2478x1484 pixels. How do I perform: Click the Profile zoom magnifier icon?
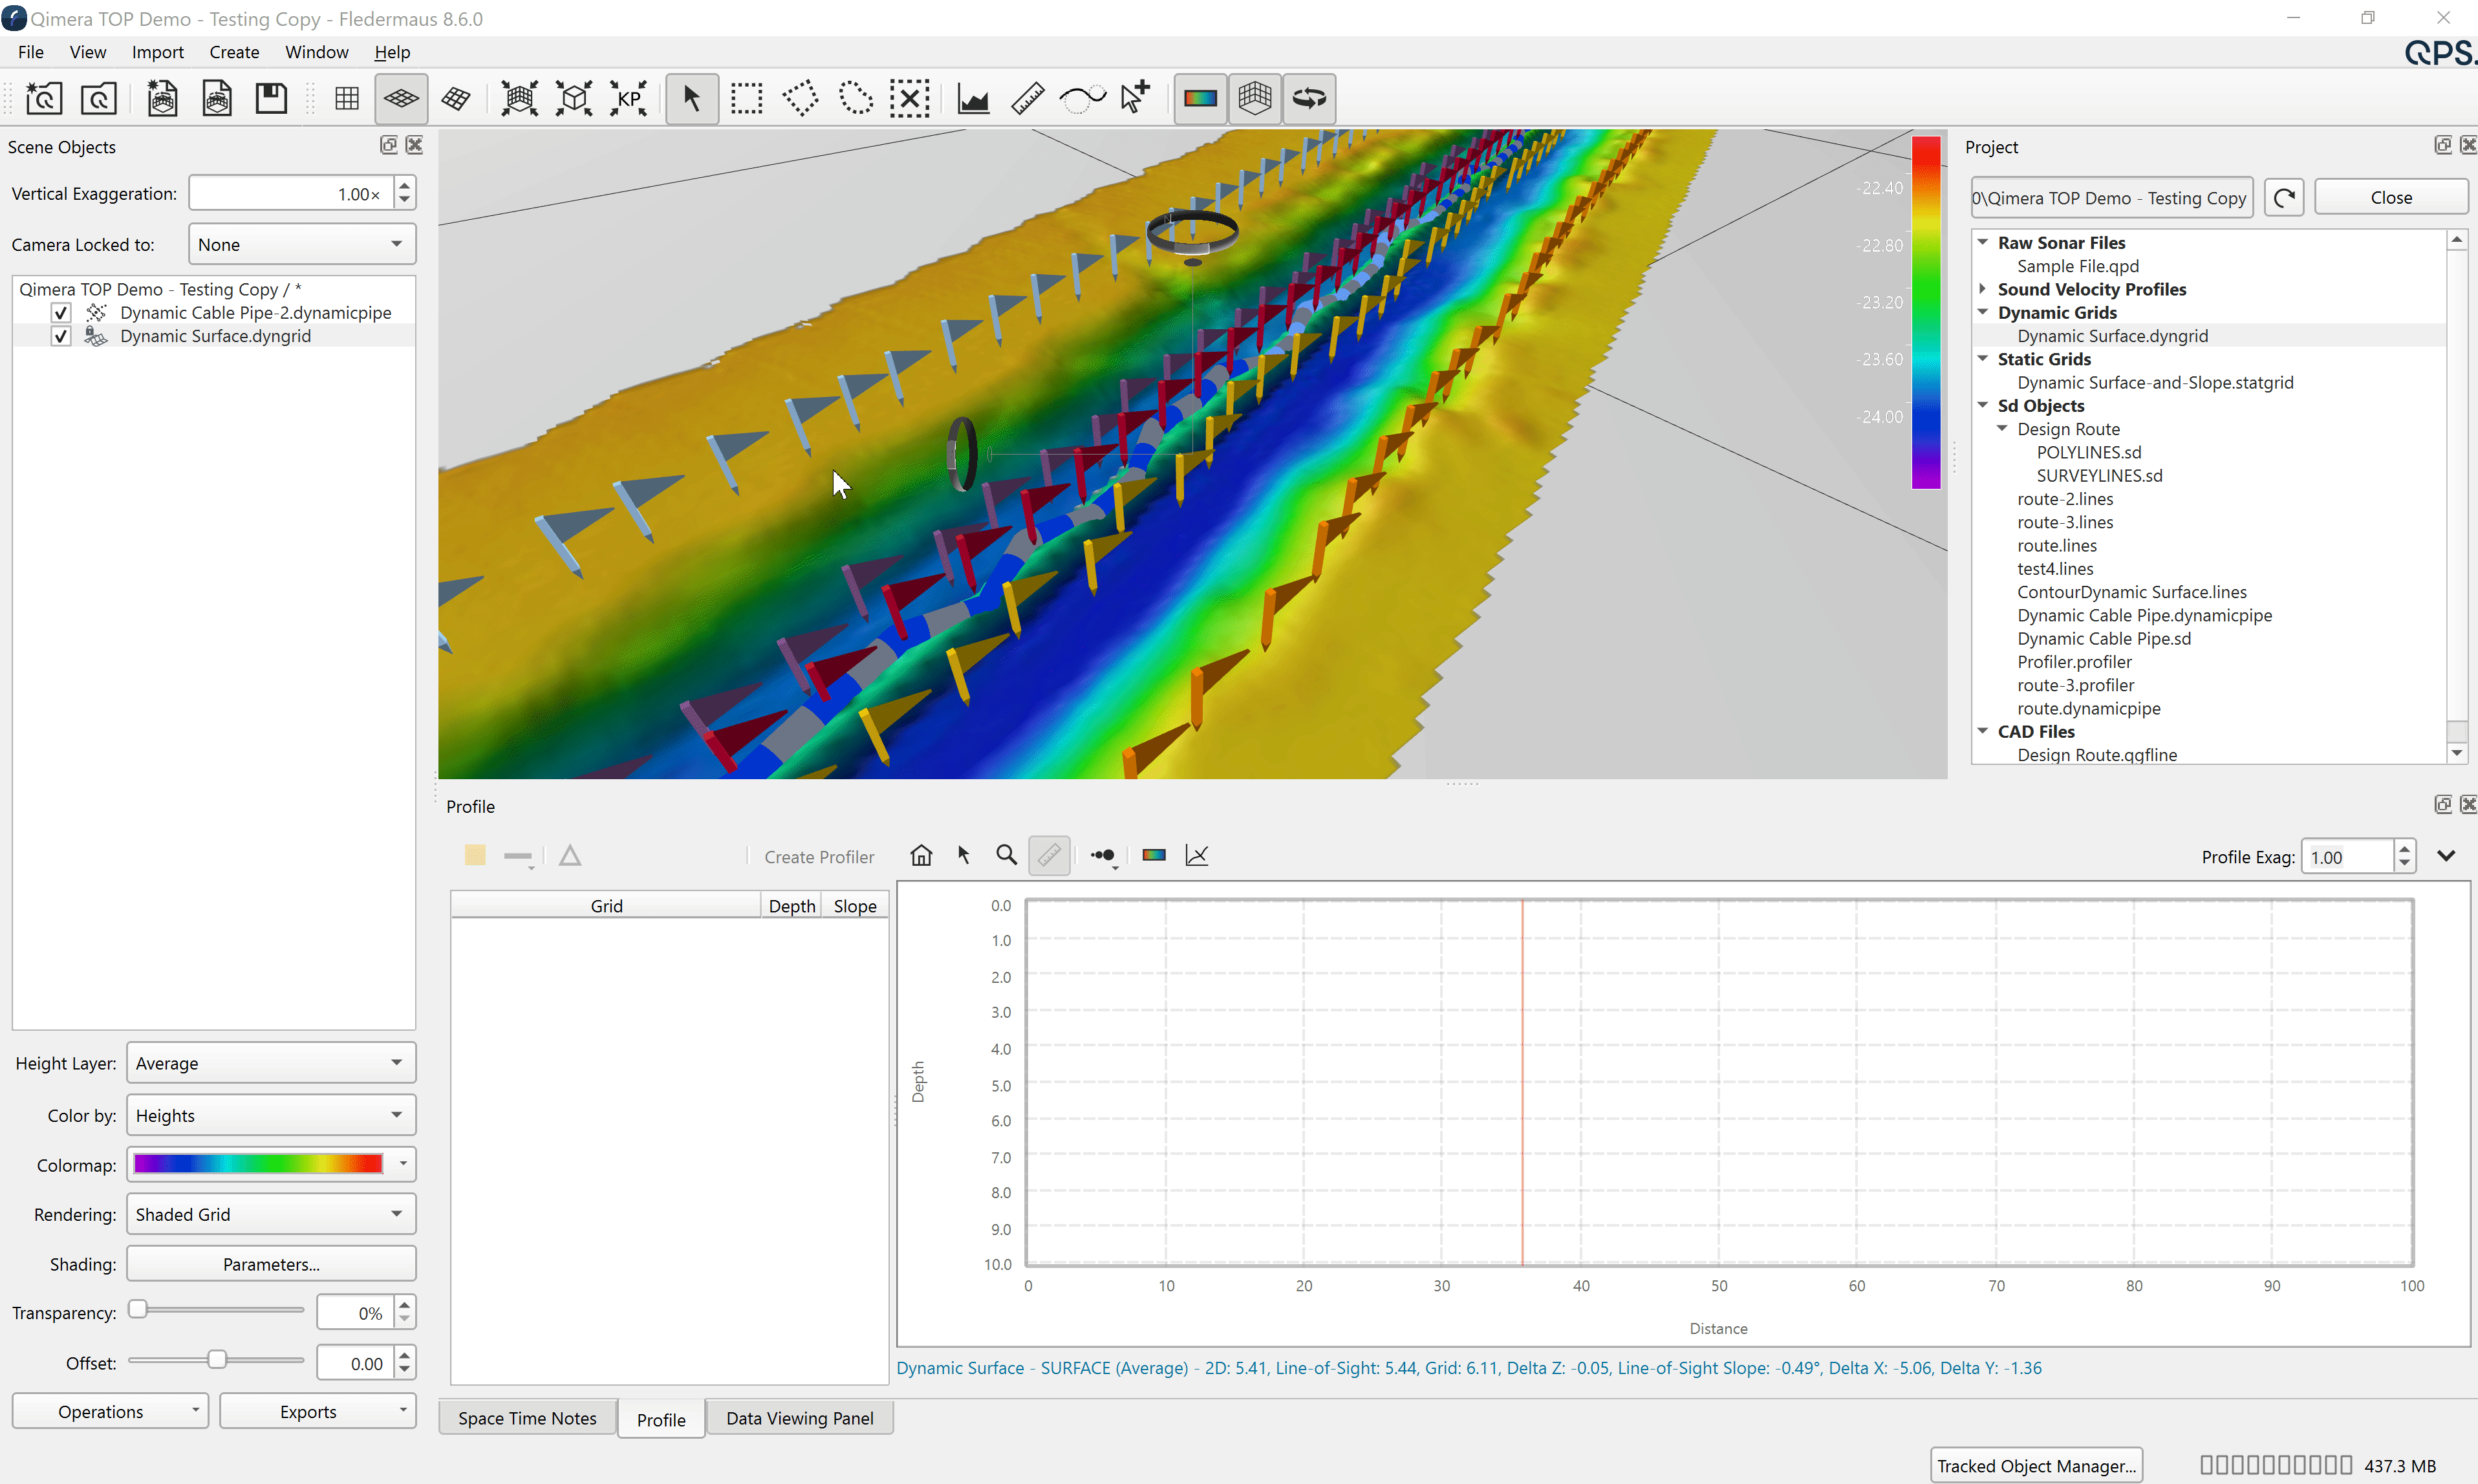[1006, 855]
